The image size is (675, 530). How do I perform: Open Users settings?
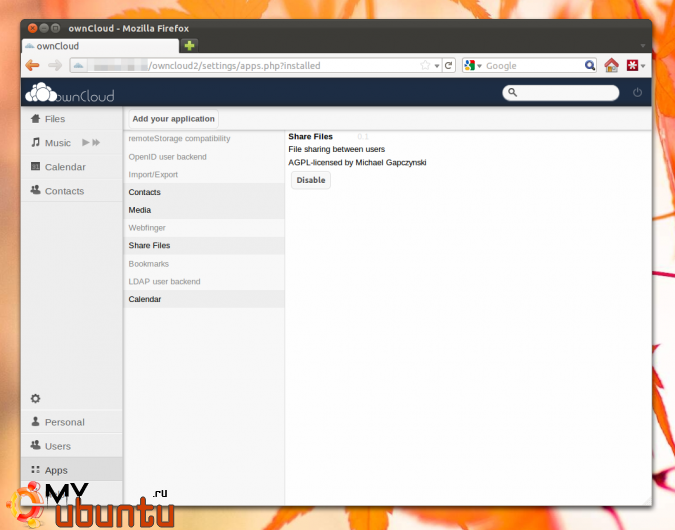pos(71,446)
